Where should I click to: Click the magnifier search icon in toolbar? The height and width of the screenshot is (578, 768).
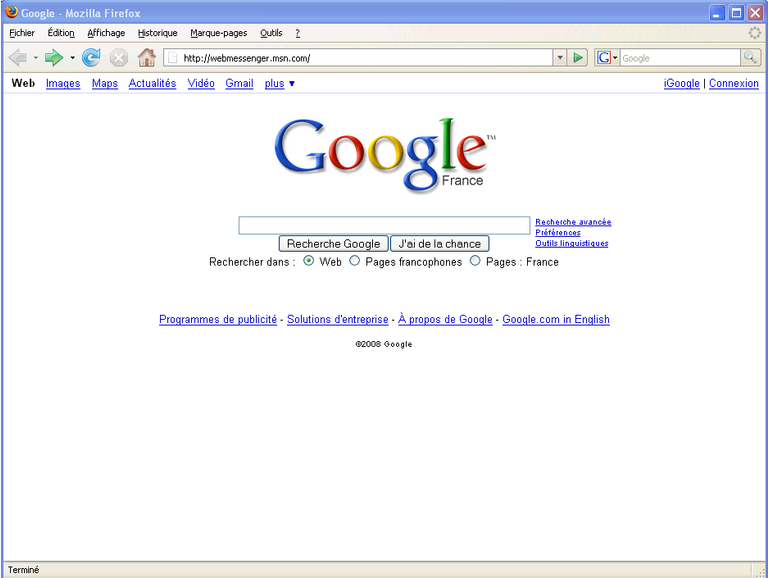750,58
